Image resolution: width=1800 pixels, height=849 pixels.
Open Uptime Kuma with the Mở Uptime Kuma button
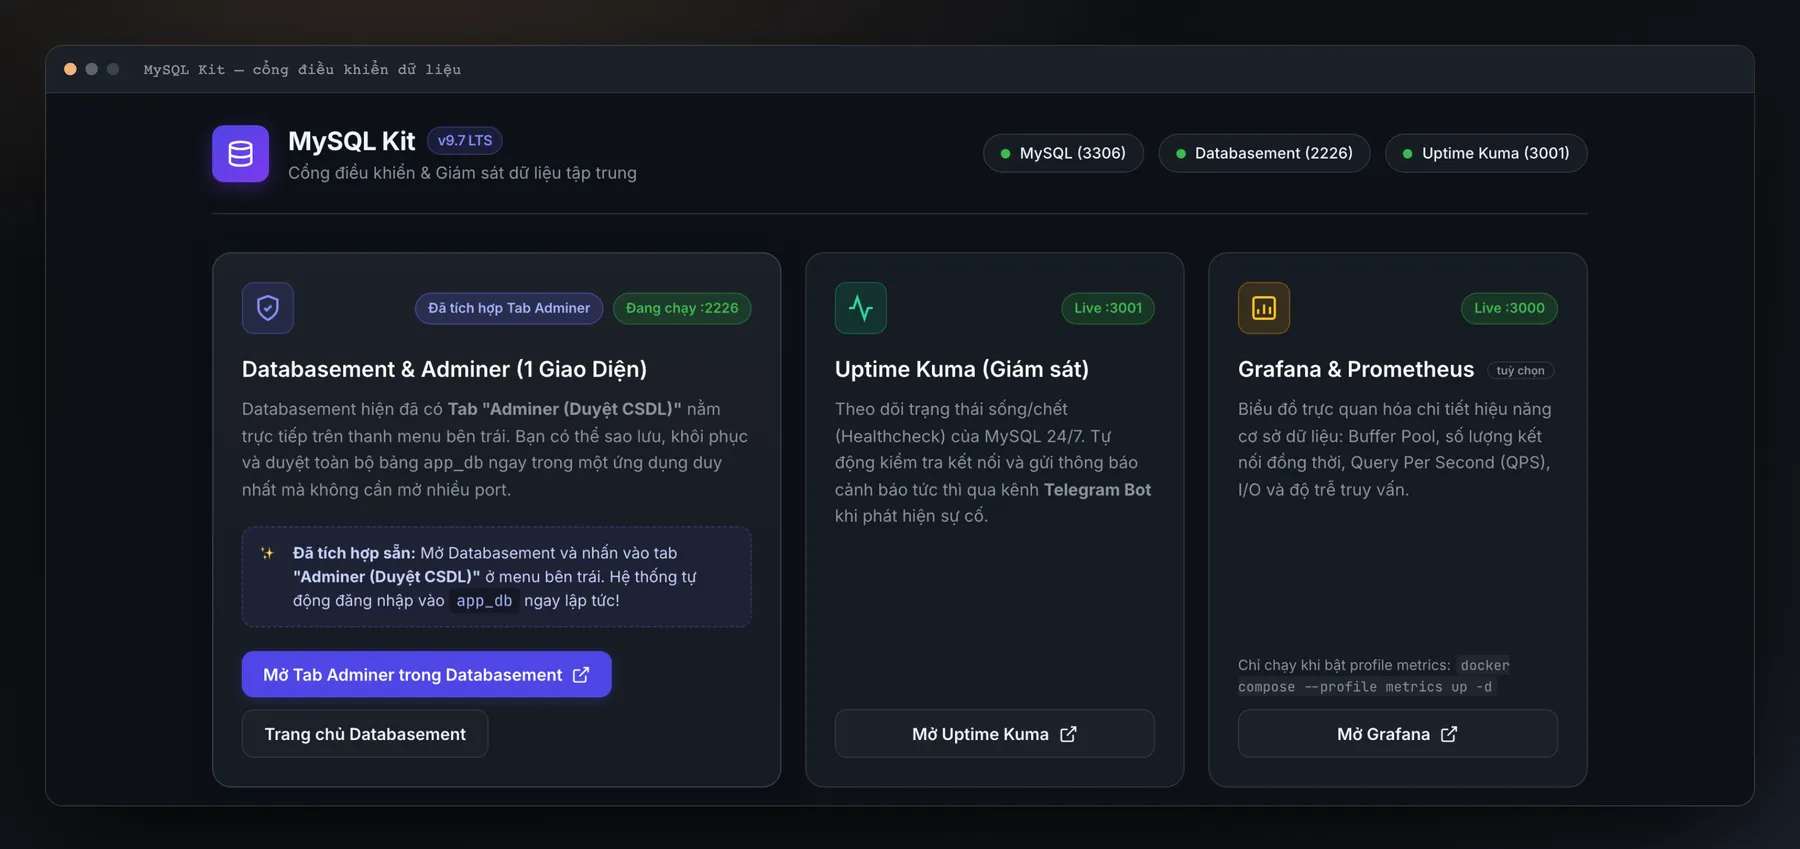coord(994,734)
